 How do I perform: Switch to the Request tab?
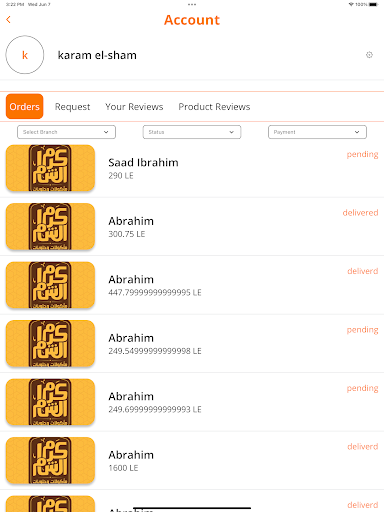72,107
